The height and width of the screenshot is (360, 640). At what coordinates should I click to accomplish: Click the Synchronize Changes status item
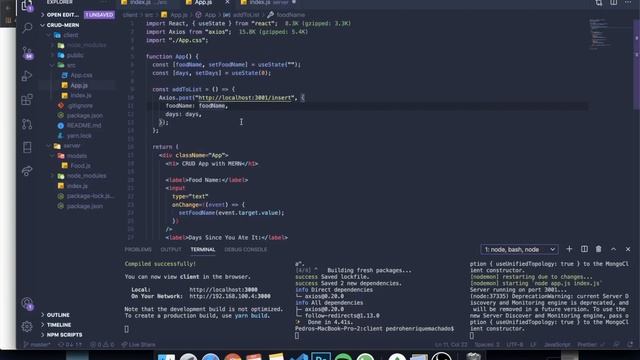(x=71, y=344)
